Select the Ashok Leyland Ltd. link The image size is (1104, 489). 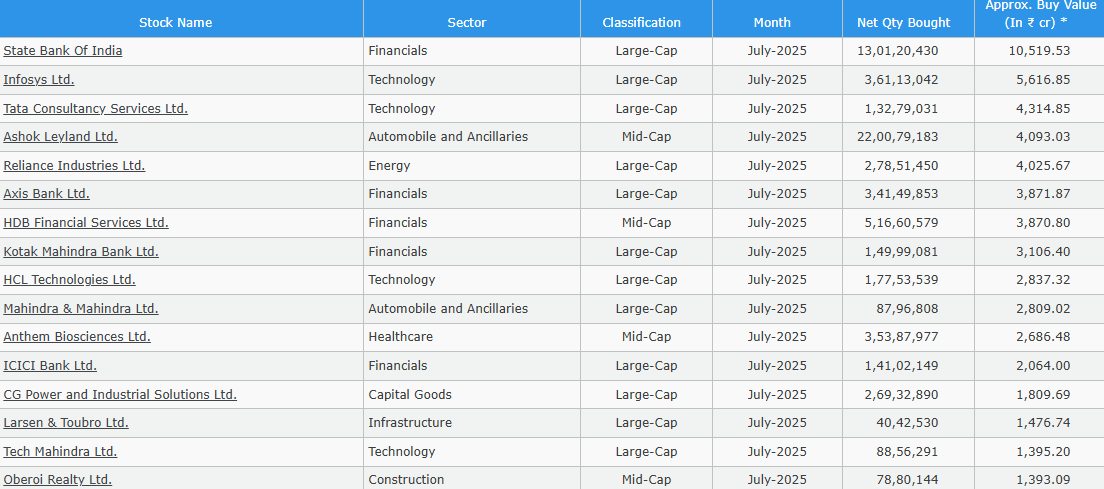point(60,137)
